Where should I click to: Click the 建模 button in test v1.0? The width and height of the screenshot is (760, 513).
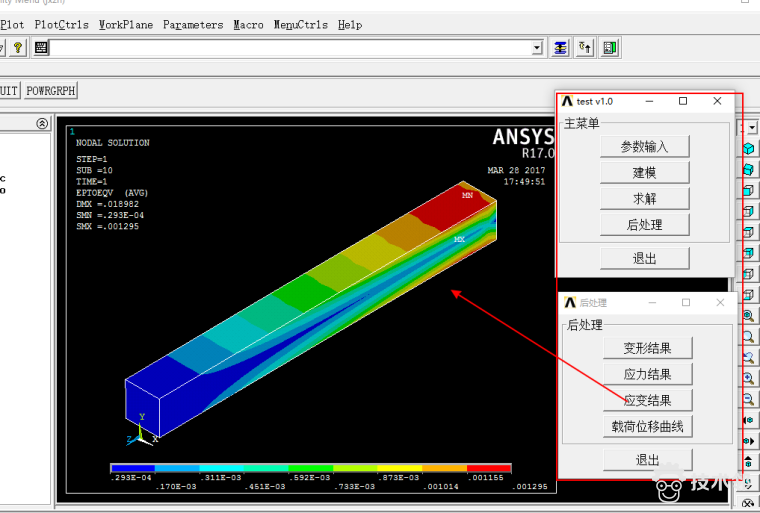[644, 173]
